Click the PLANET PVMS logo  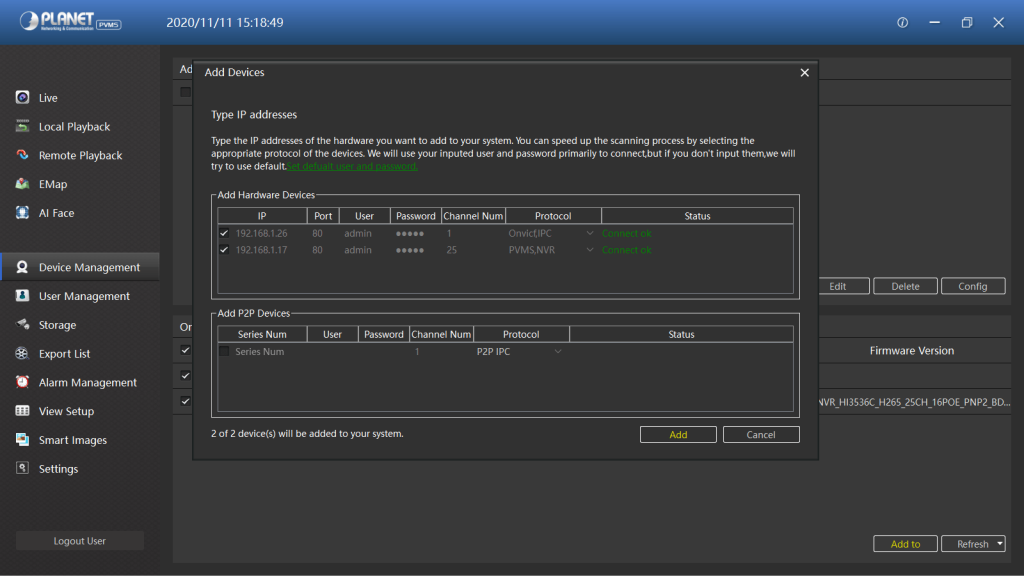70,22
